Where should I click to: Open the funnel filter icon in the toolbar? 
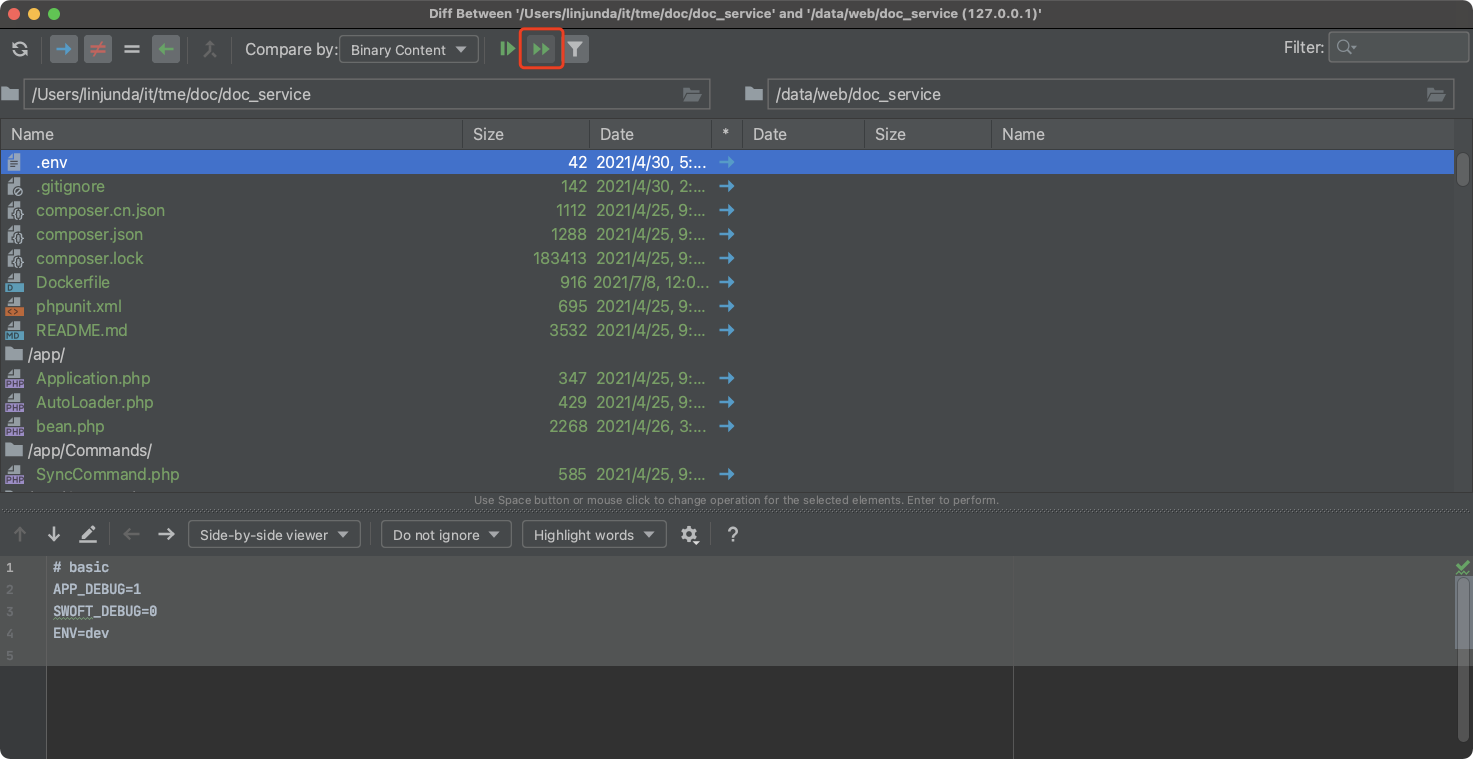[x=576, y=49]
